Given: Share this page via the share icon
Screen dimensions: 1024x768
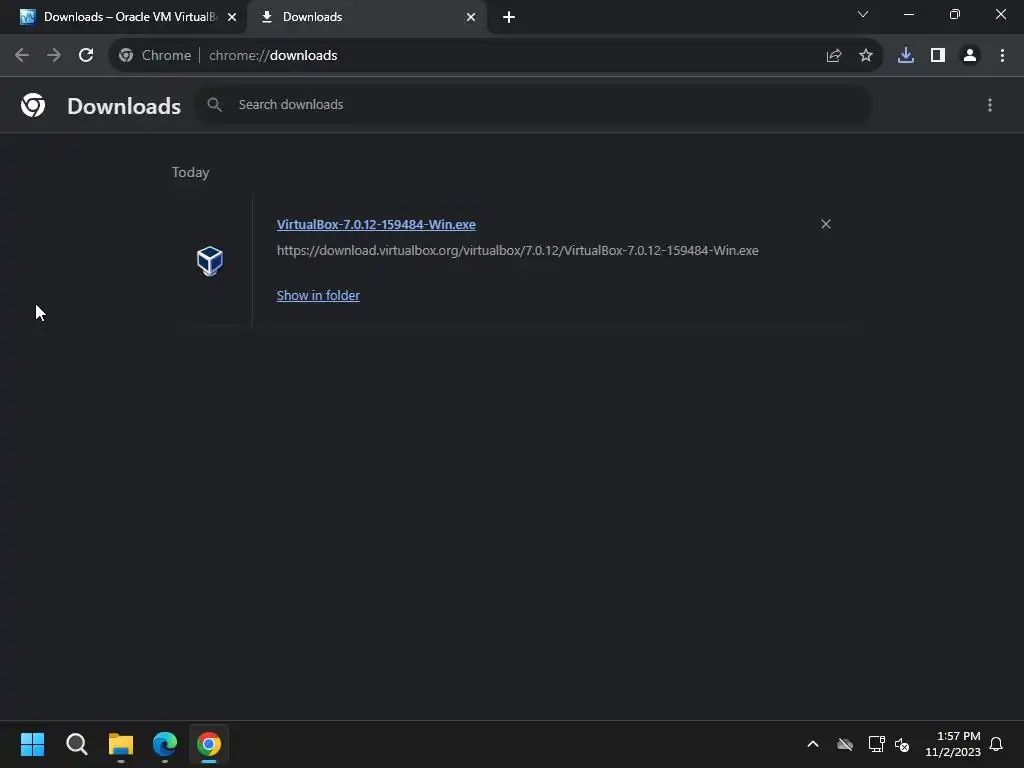Looking at the screenshot, I should pos(834,56).
